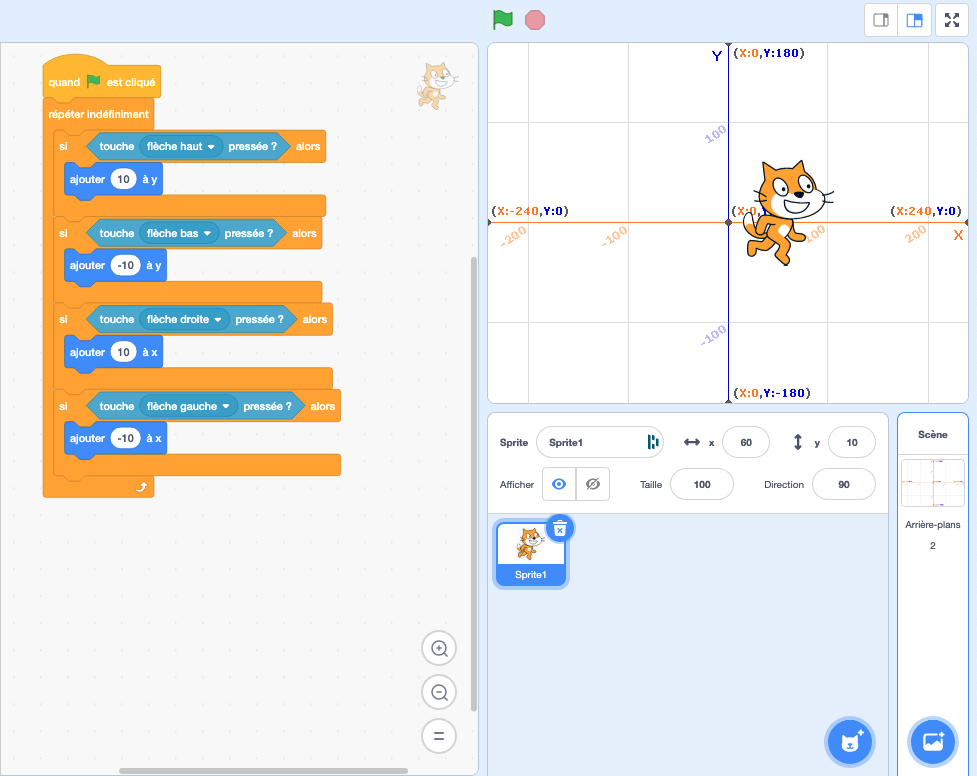
Task: Select the Scène backdrop thumbnail
Action: pyautogui.click(x=933, y=484)
